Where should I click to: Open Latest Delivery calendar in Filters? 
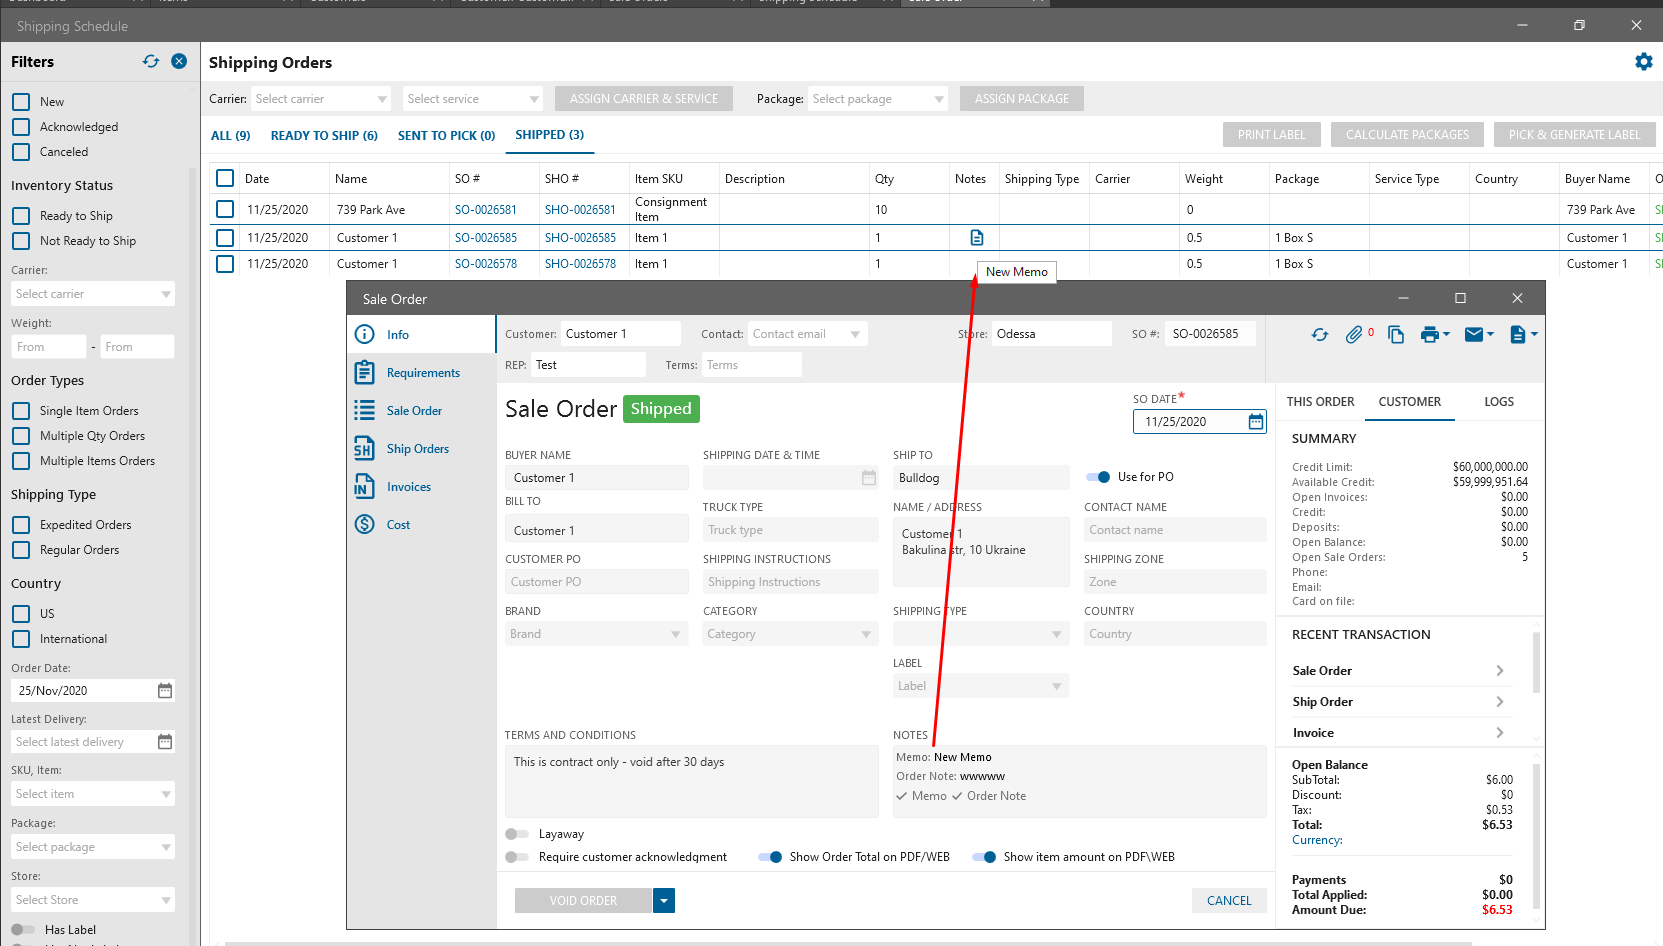click(165, 742)
